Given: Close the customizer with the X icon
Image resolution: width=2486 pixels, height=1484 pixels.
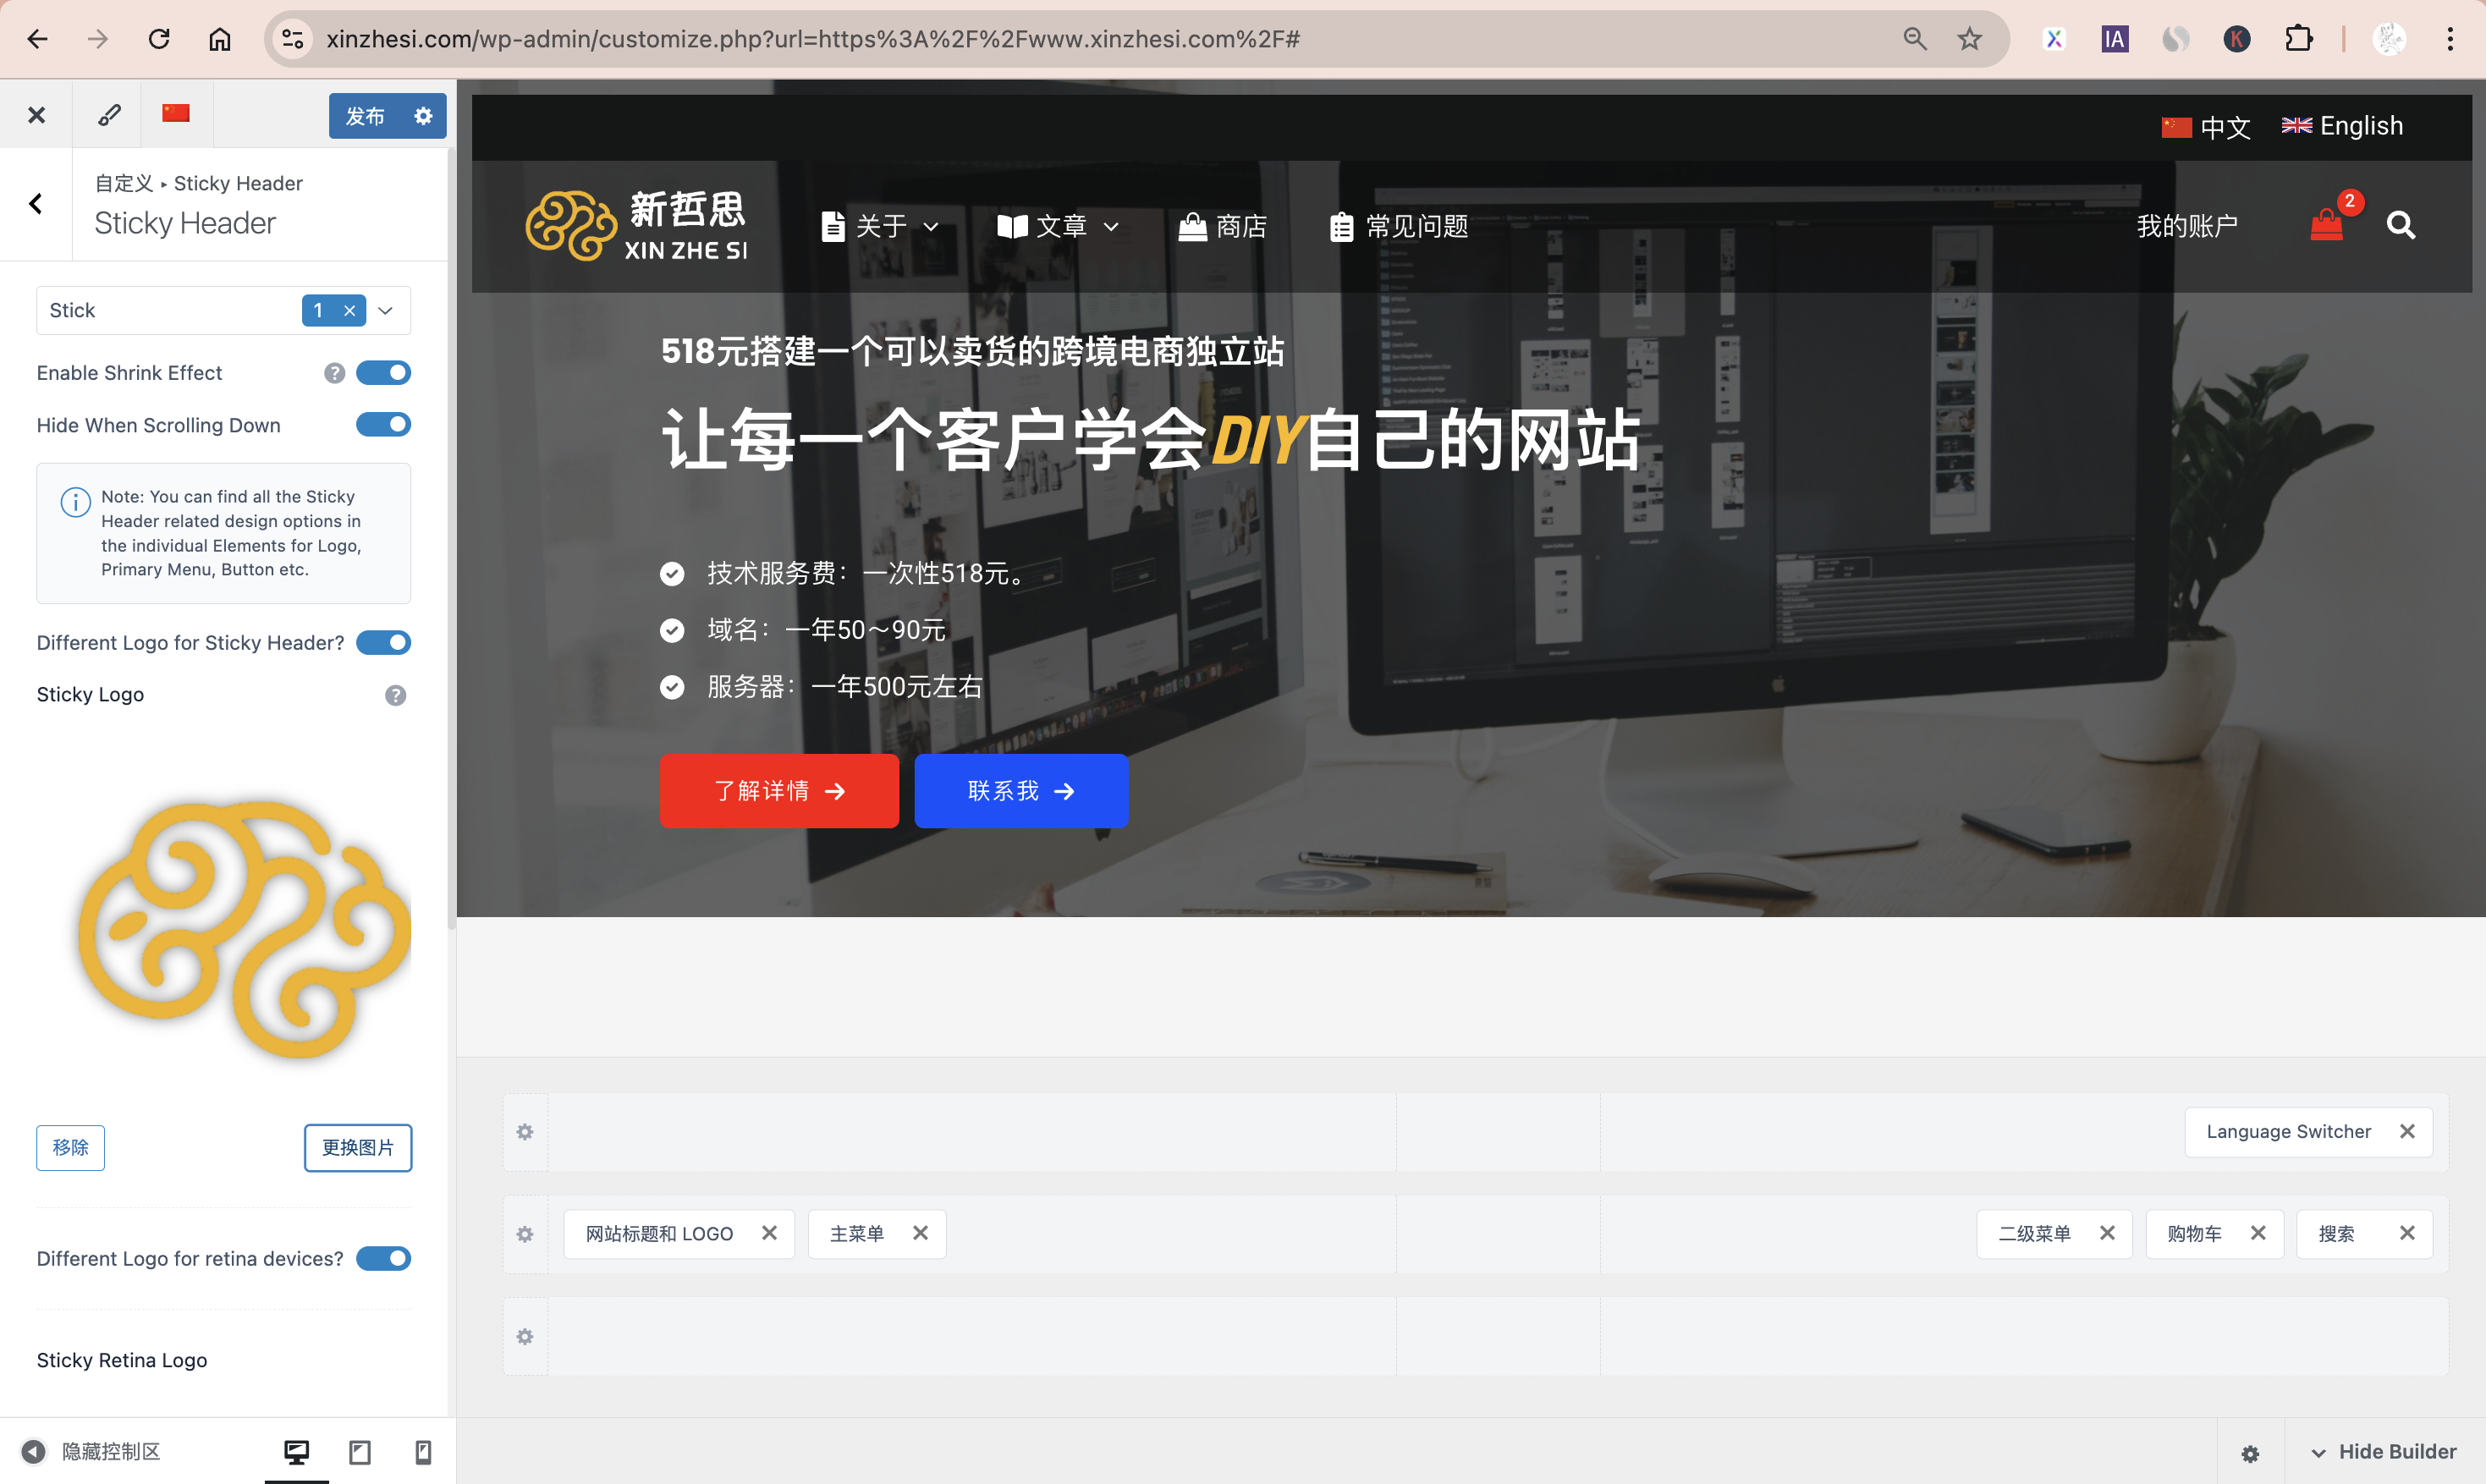Looking at the screenshot, I should point(36,115).
